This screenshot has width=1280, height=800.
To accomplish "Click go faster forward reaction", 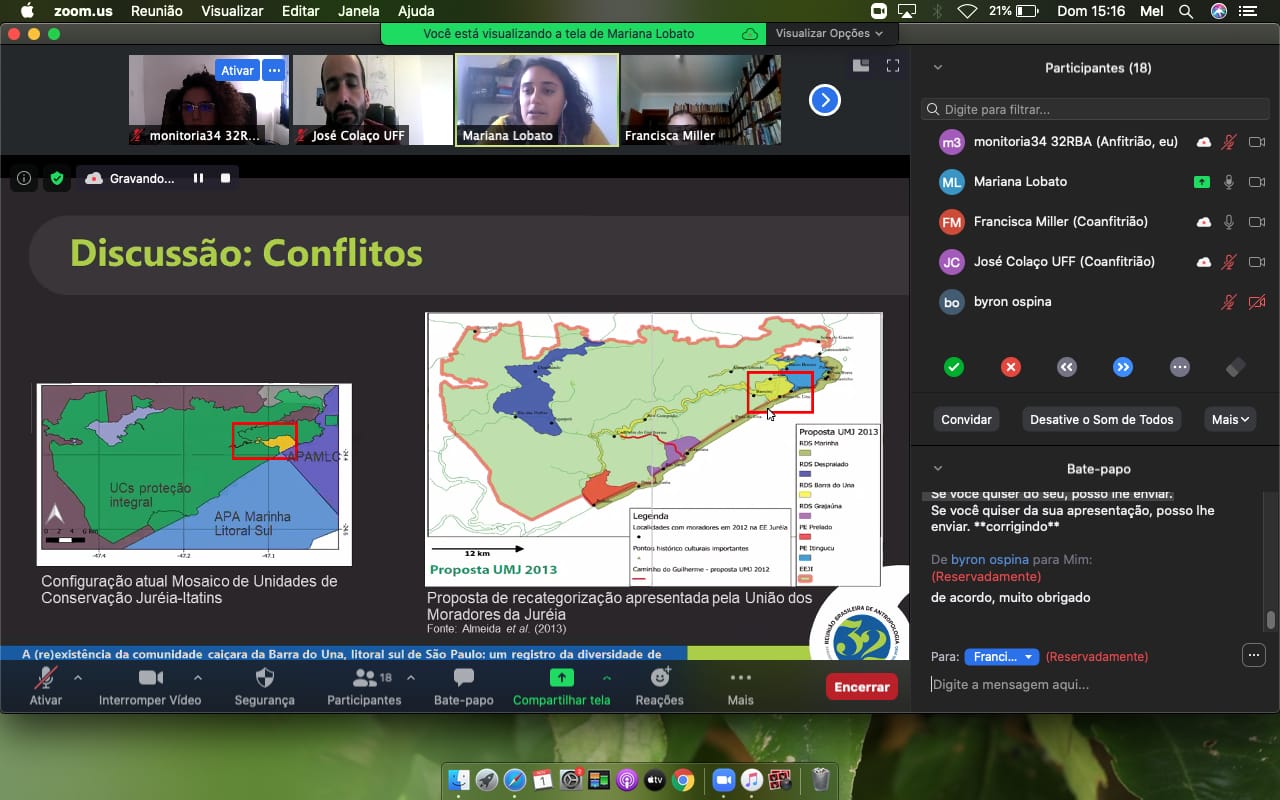I will [1123, 367].
